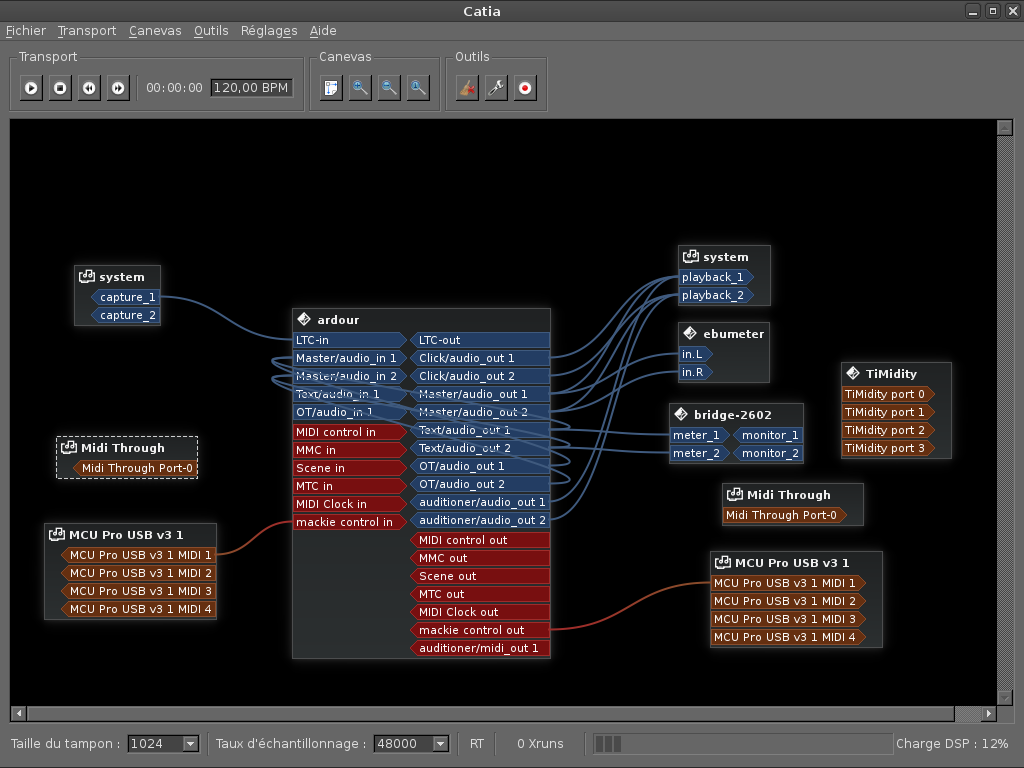This screenshot has width=1024, height=768.
Task: Click the 120,00 BPM tempo field
Action: click(x=251, y=88)
